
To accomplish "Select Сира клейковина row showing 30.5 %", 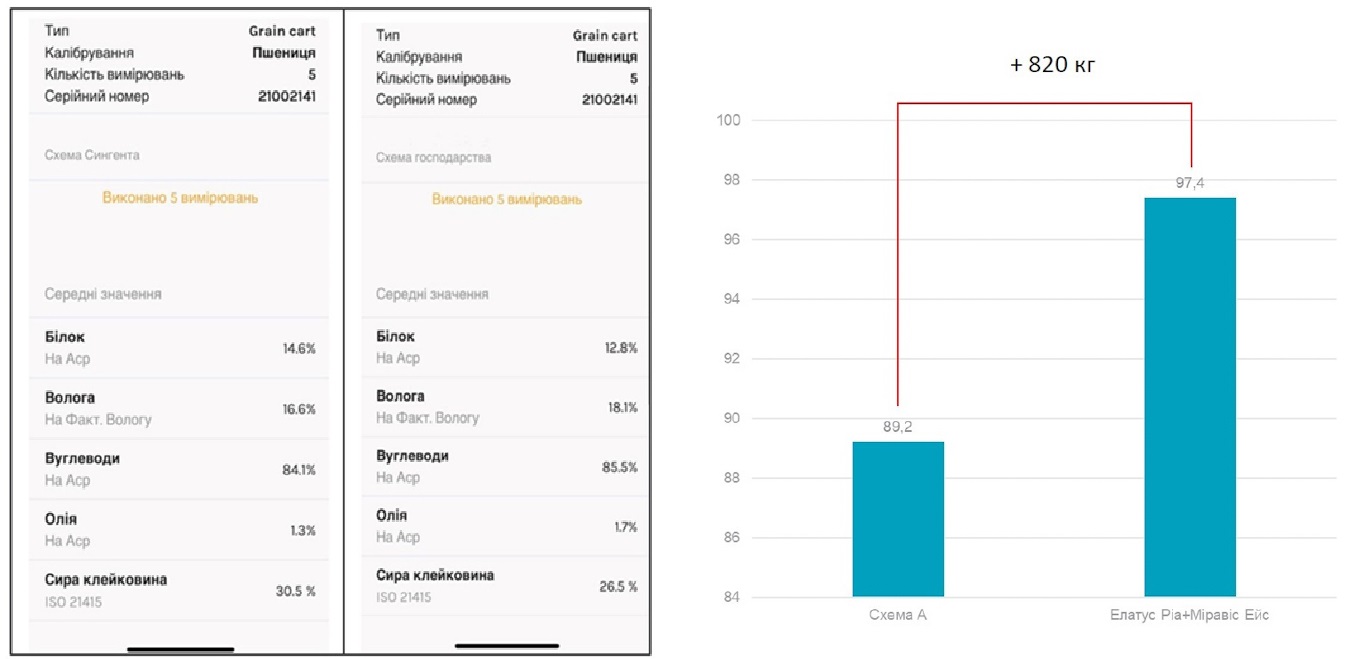I will 180,591.
